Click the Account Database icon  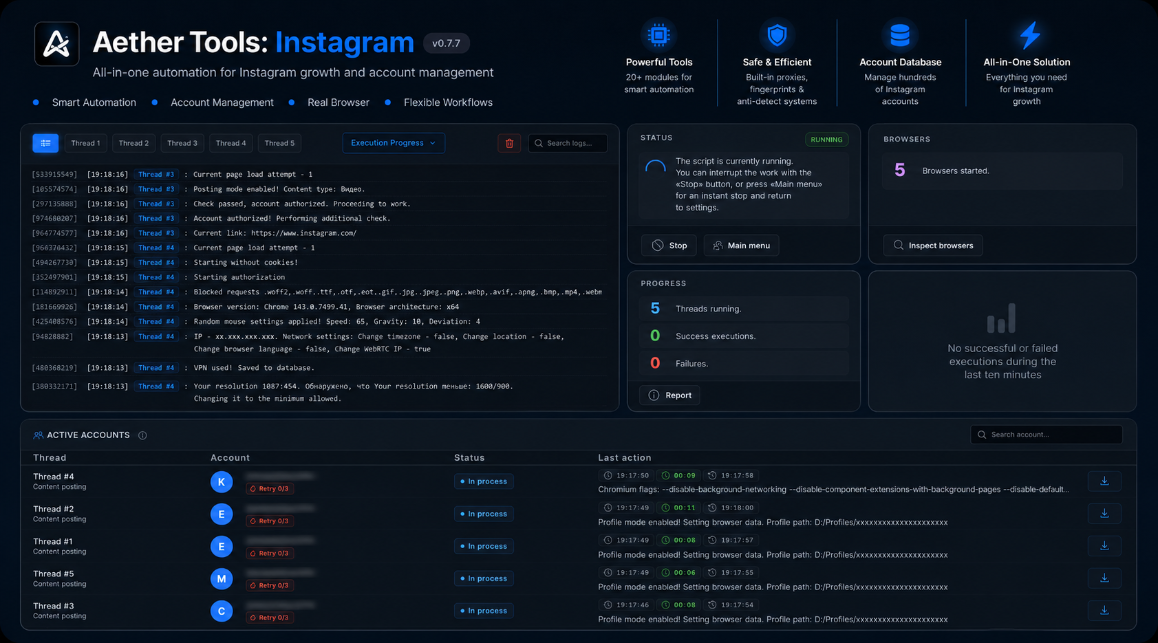coord(900,35)
